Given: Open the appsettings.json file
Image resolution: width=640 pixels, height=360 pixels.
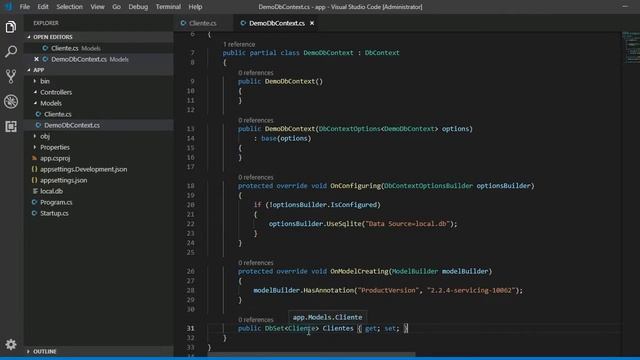Looking at the screenshot, I should [x=99, y=180].
